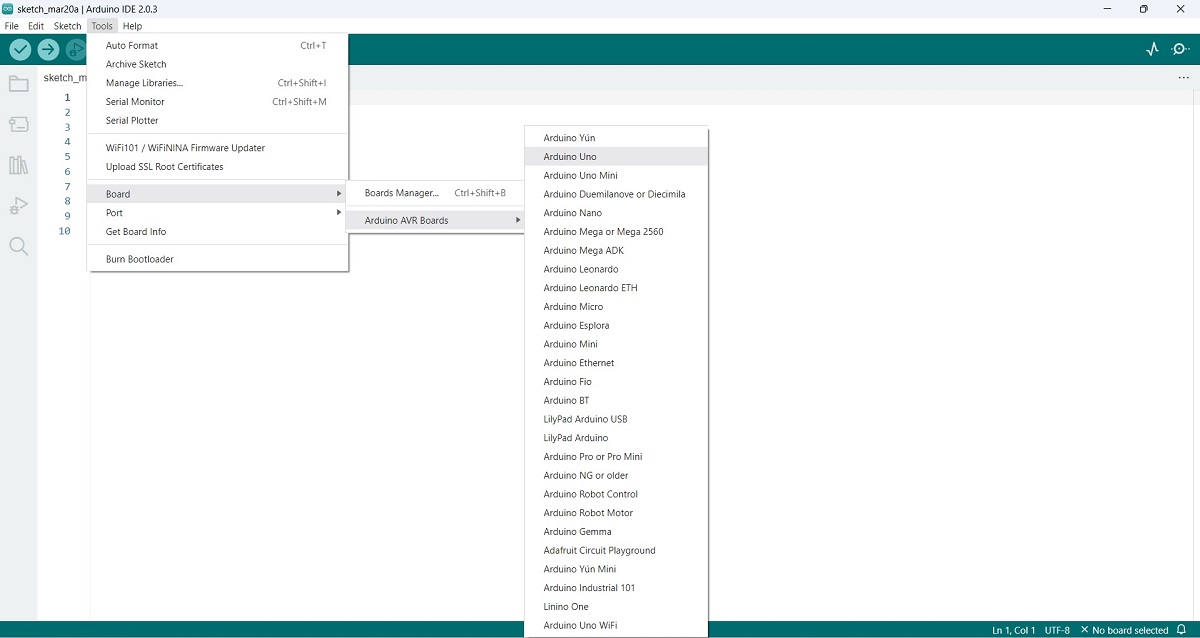Open Serial Monitor icon at top right
This screenshot has width=1200, height=638.
pos(1180,49)
